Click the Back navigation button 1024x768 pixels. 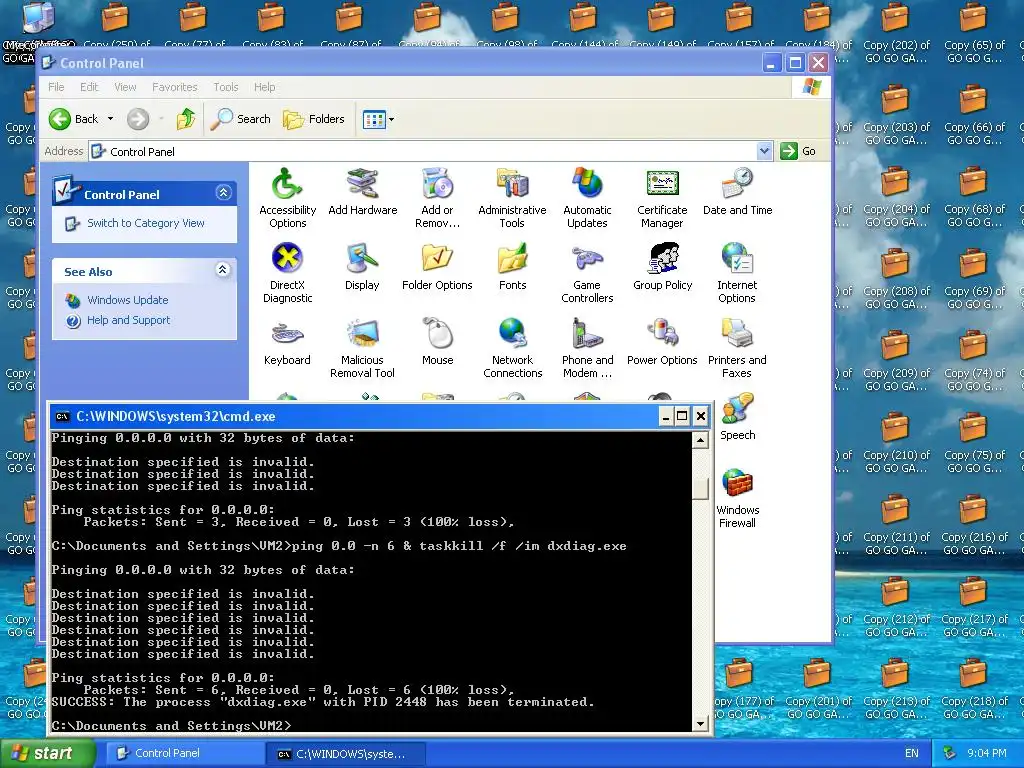click(74, 119)
